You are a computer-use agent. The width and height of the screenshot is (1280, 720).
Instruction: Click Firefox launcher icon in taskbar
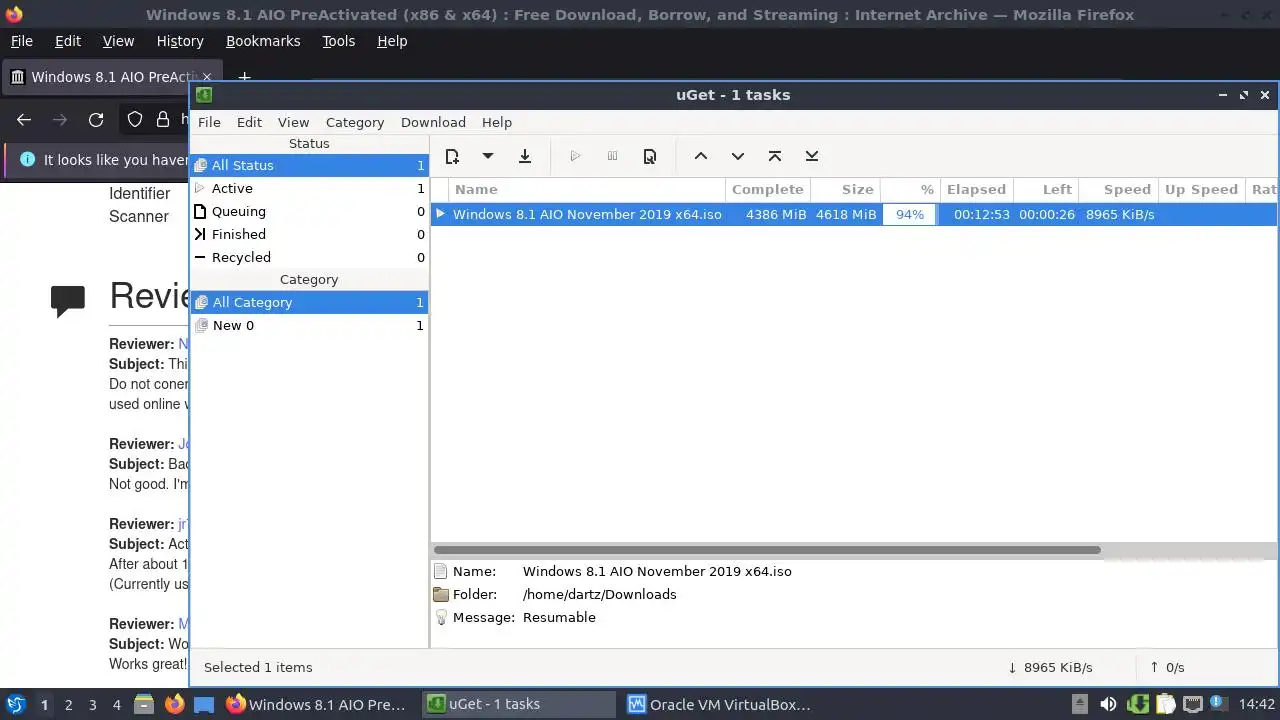coord(174,704)
